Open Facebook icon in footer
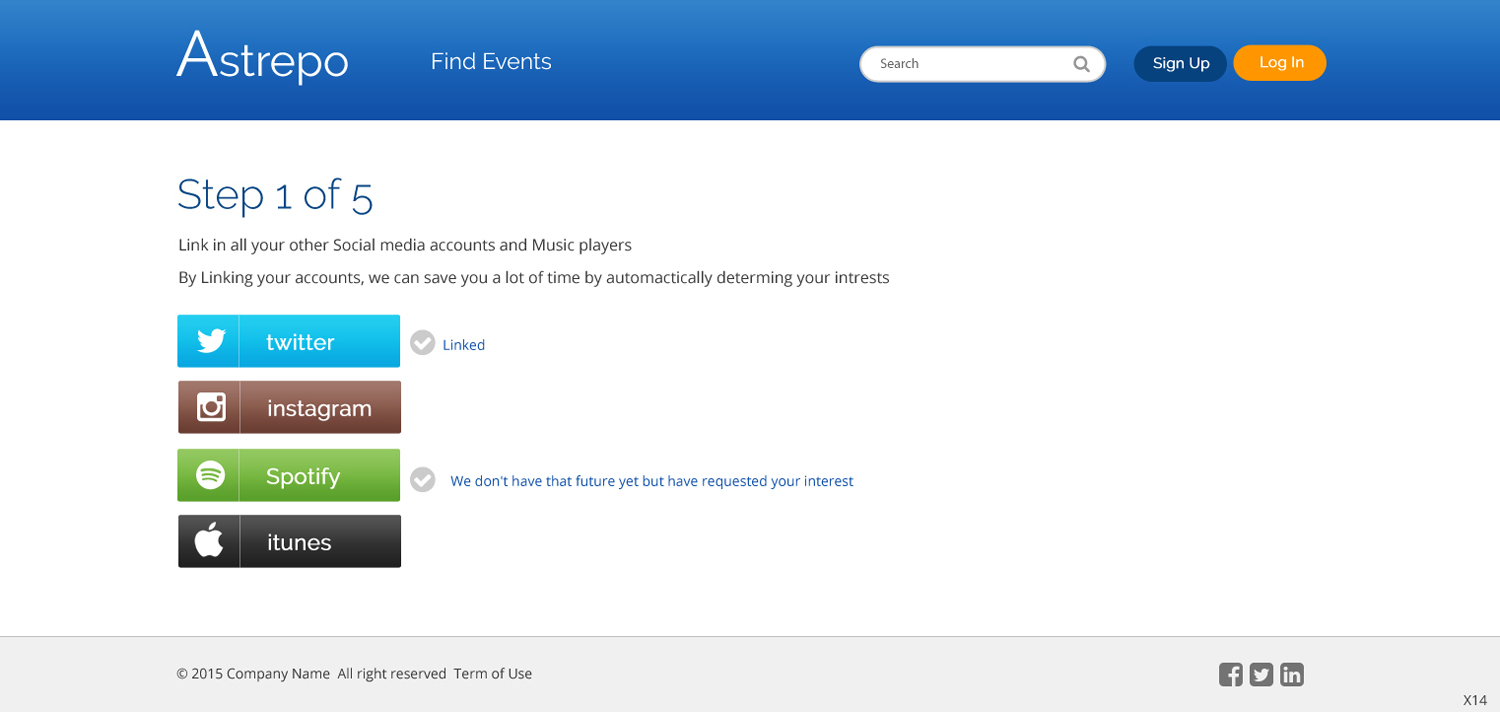1500x712 pixels. coord(1231,675)
